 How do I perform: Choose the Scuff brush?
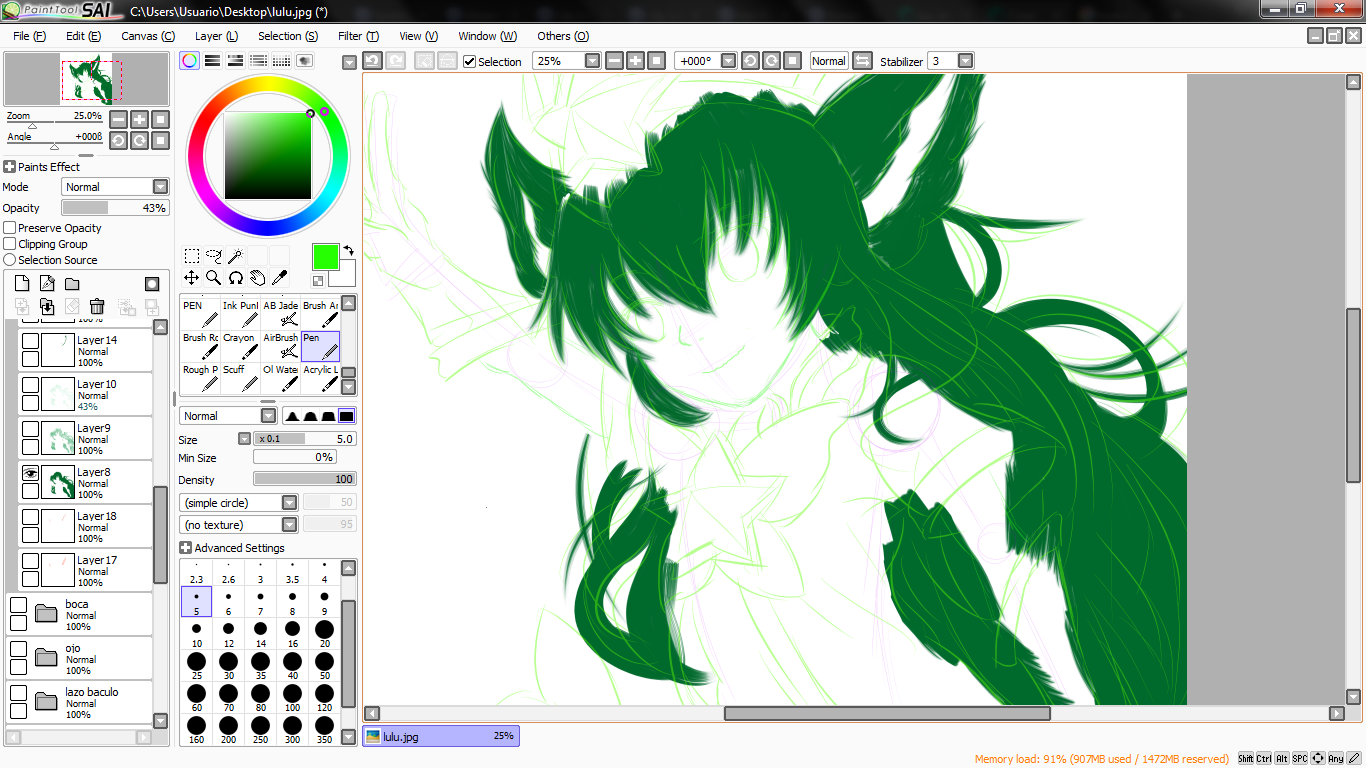pos(240,378)
